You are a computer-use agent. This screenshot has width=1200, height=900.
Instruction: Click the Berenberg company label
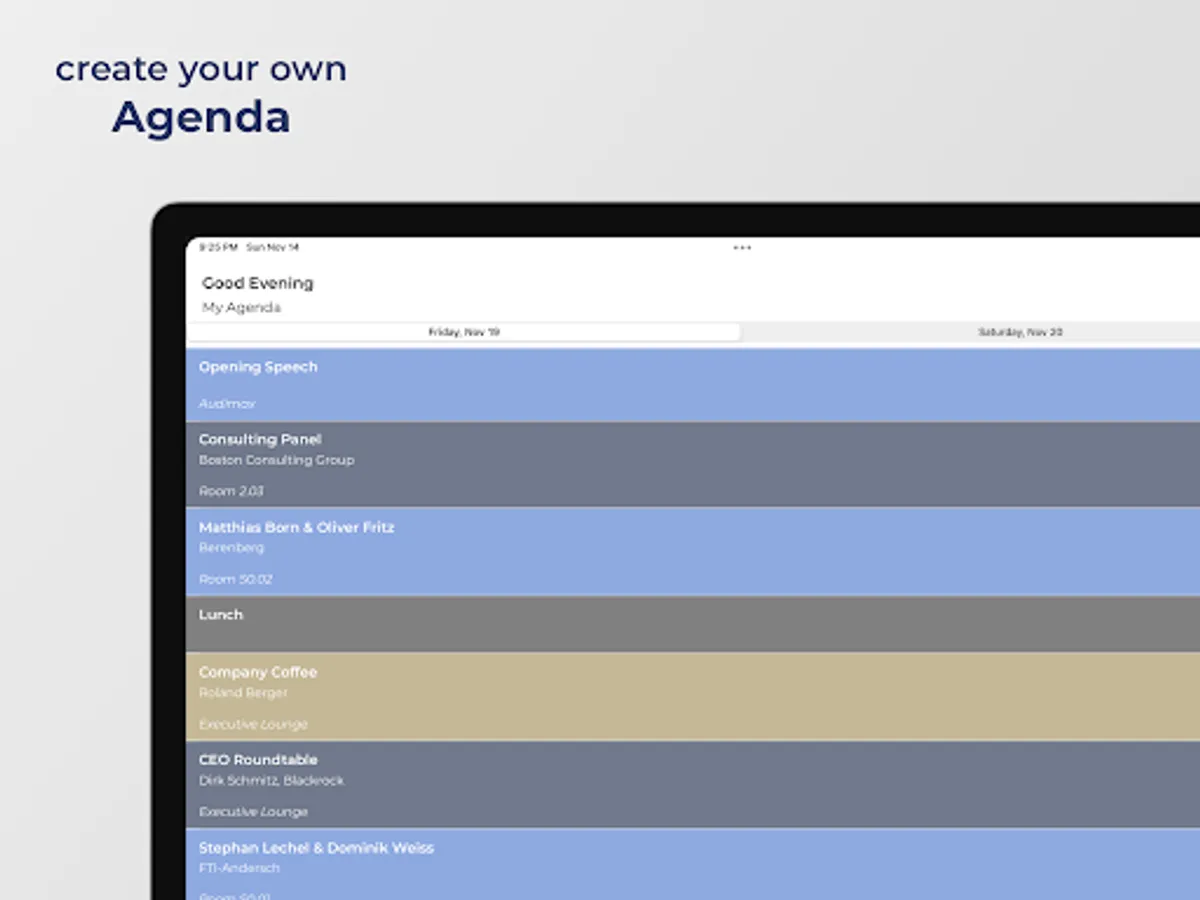231,548
